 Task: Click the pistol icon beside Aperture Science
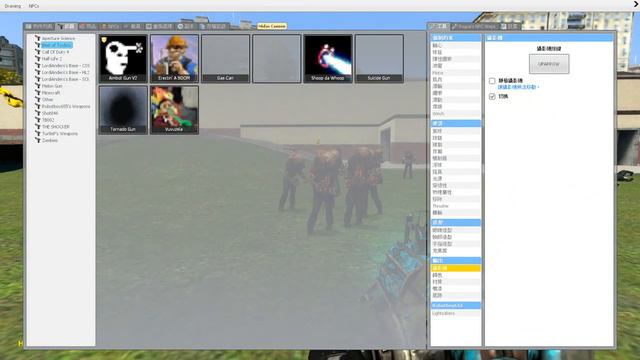[38, 38]
